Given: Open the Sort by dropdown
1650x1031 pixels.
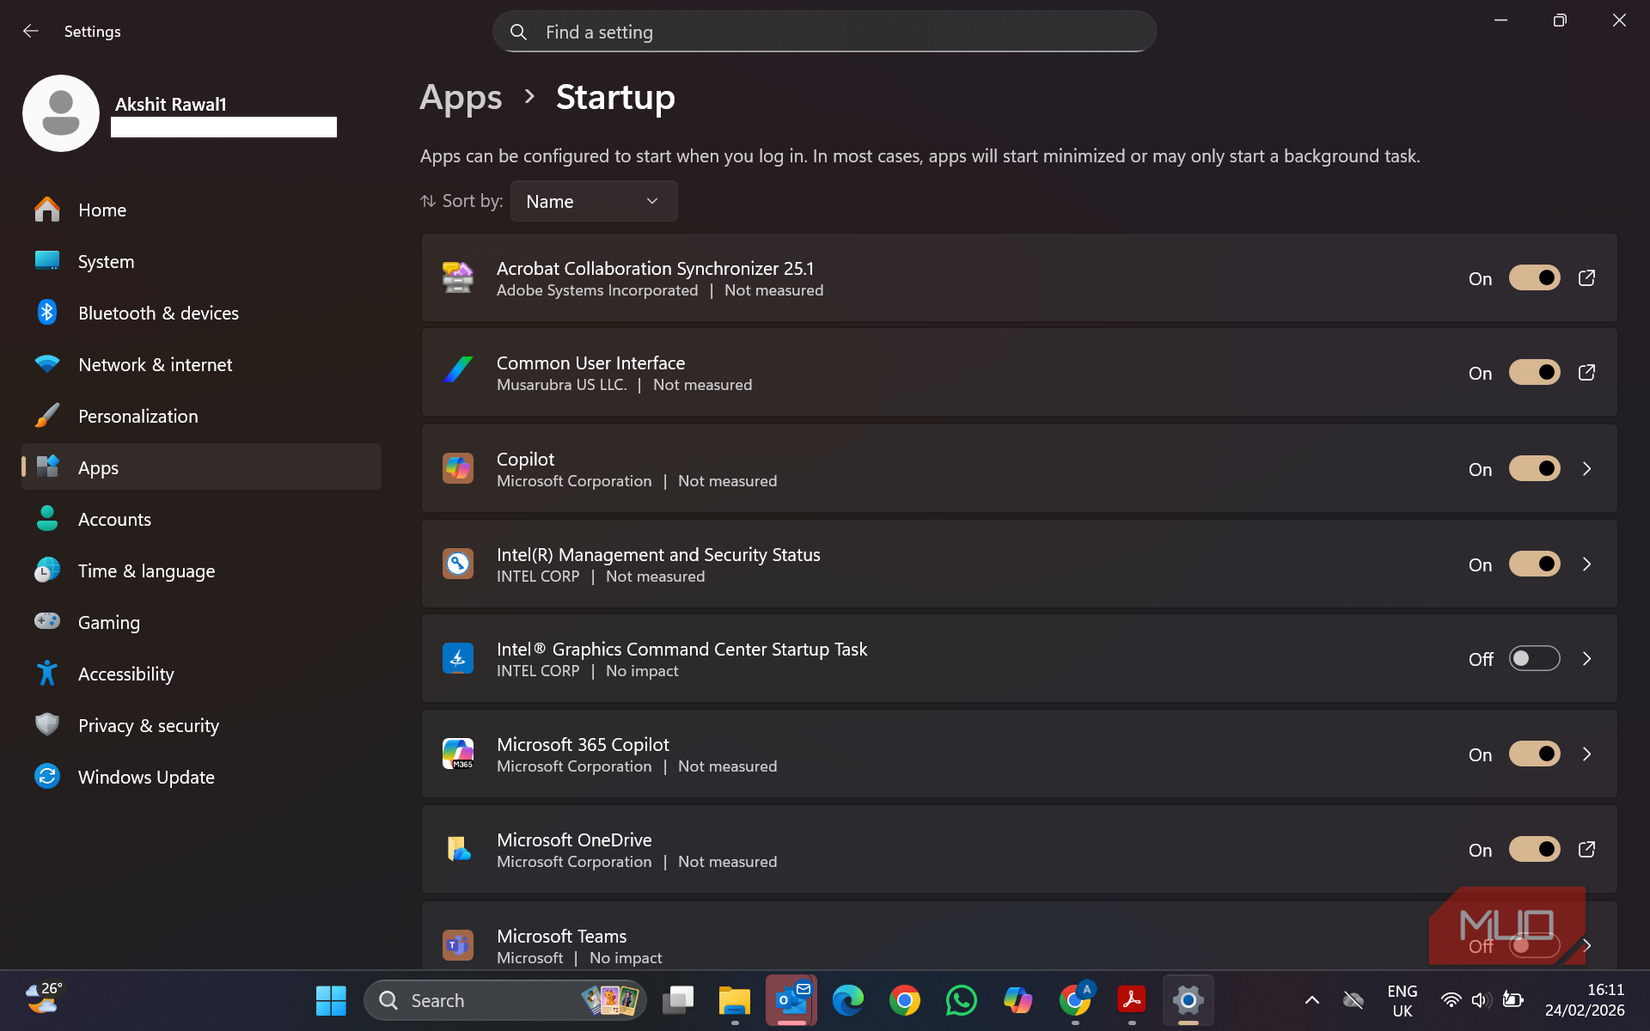Looking at the screenshot, I should tap(593, 201).
